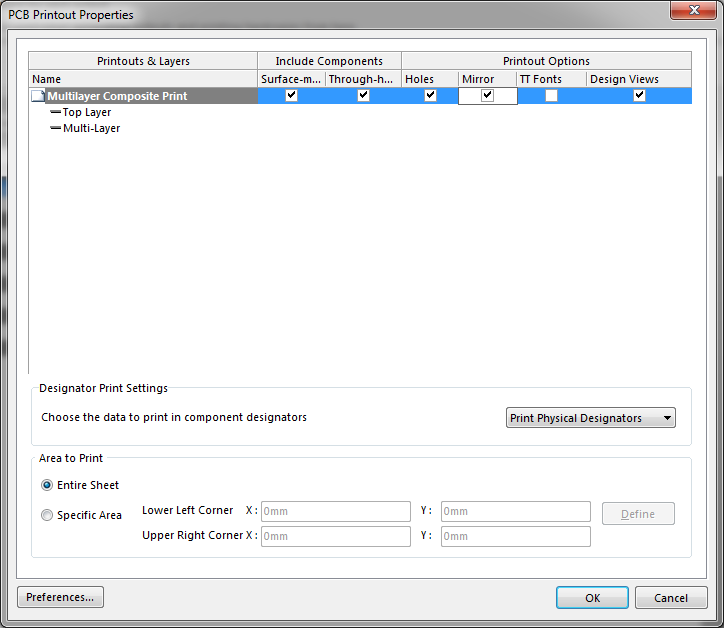
Task: Click Lower Left Corner X field
Action: (x=336, y=512)
